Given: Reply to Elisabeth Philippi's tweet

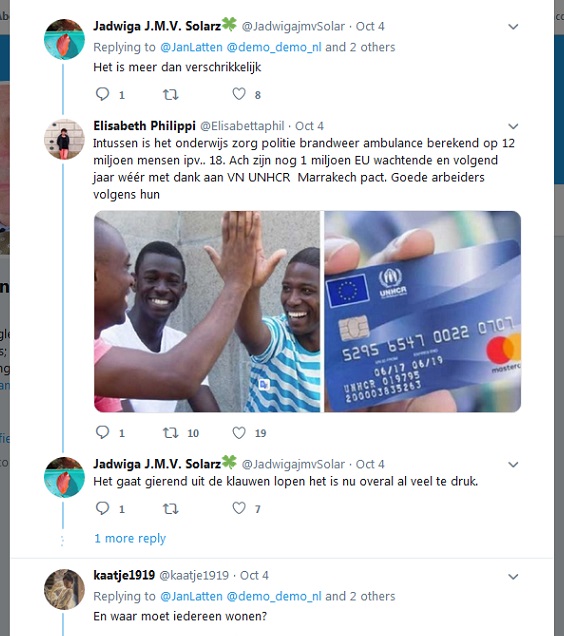Looking at the screenshot, I should [102, 432].
